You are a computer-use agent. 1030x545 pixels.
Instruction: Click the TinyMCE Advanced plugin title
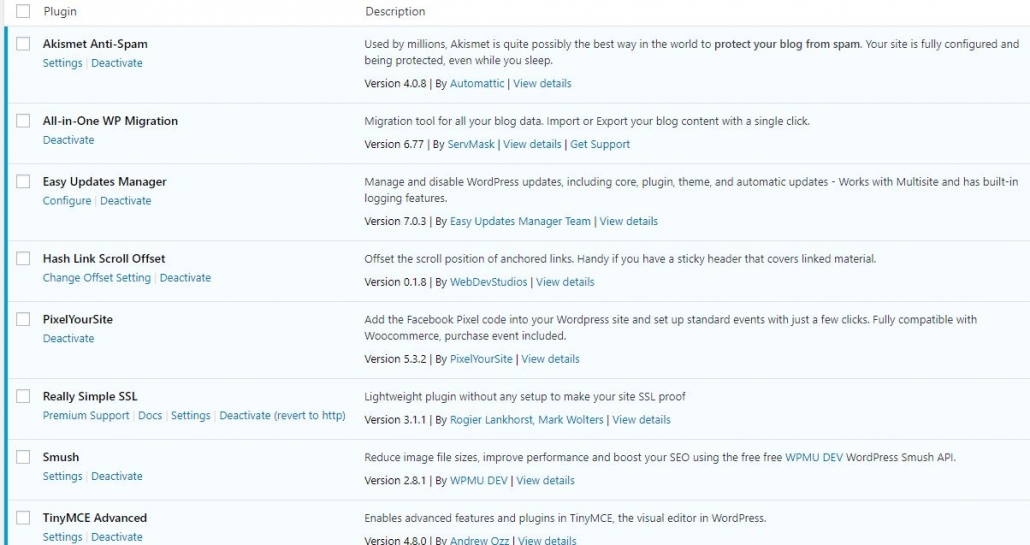95,517
